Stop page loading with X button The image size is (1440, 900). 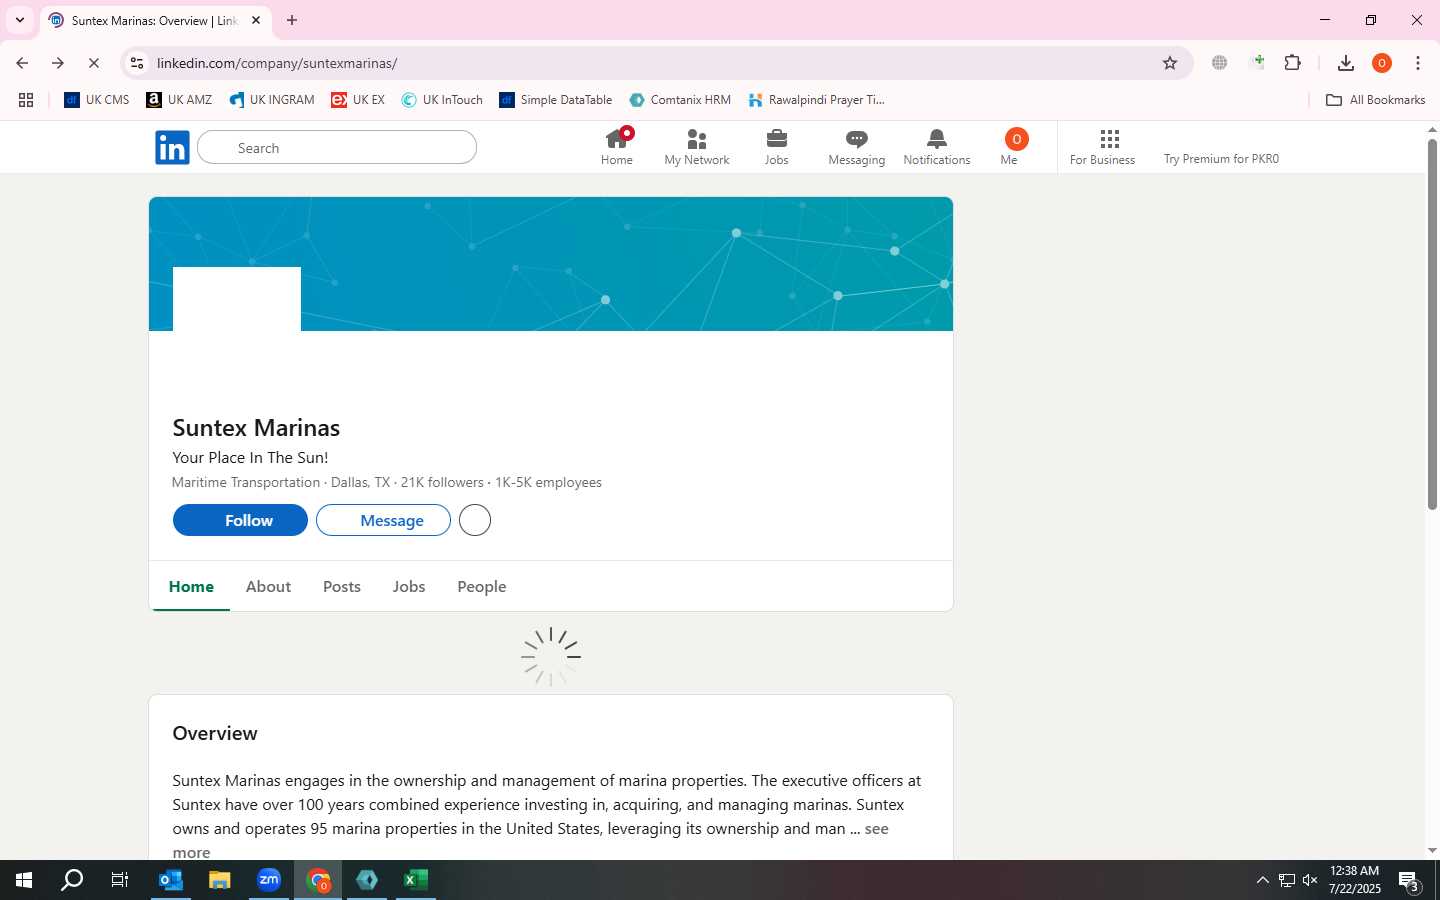(x=94, y=63)
